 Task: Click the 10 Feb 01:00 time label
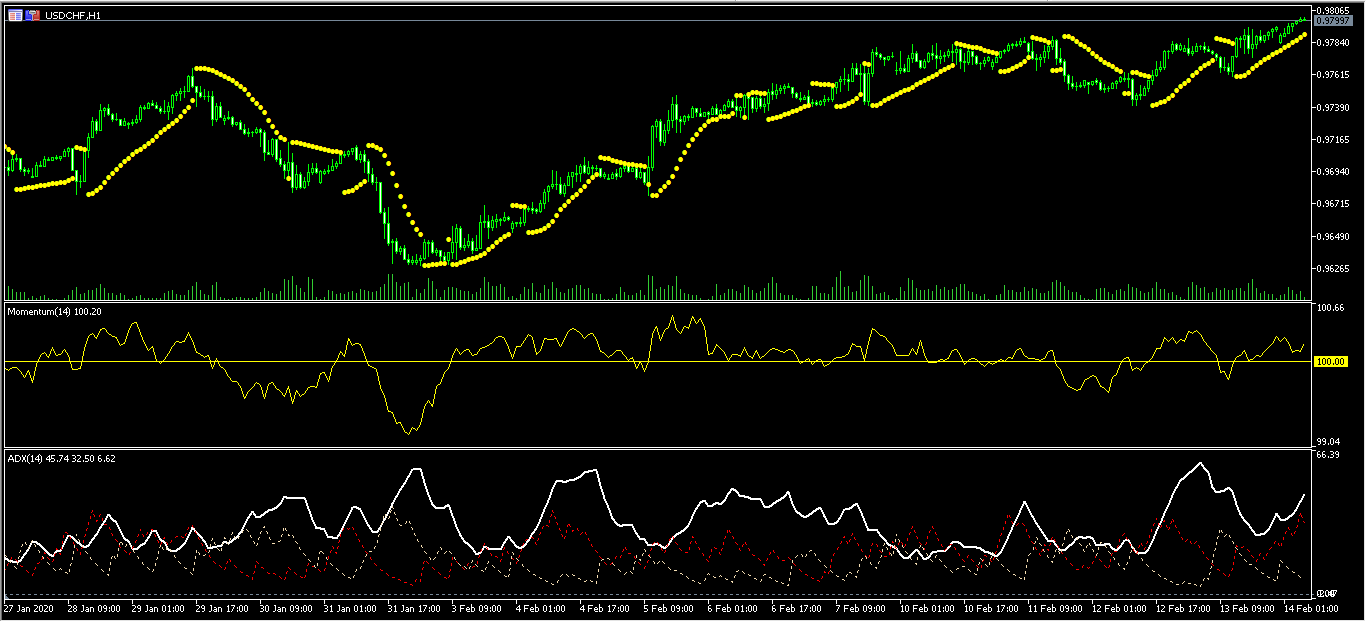(x=927, y=608)
